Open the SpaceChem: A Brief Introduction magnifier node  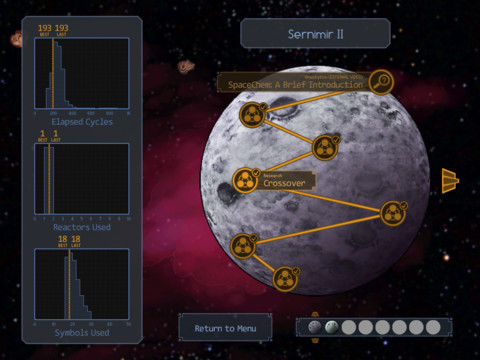click(381, 82)
